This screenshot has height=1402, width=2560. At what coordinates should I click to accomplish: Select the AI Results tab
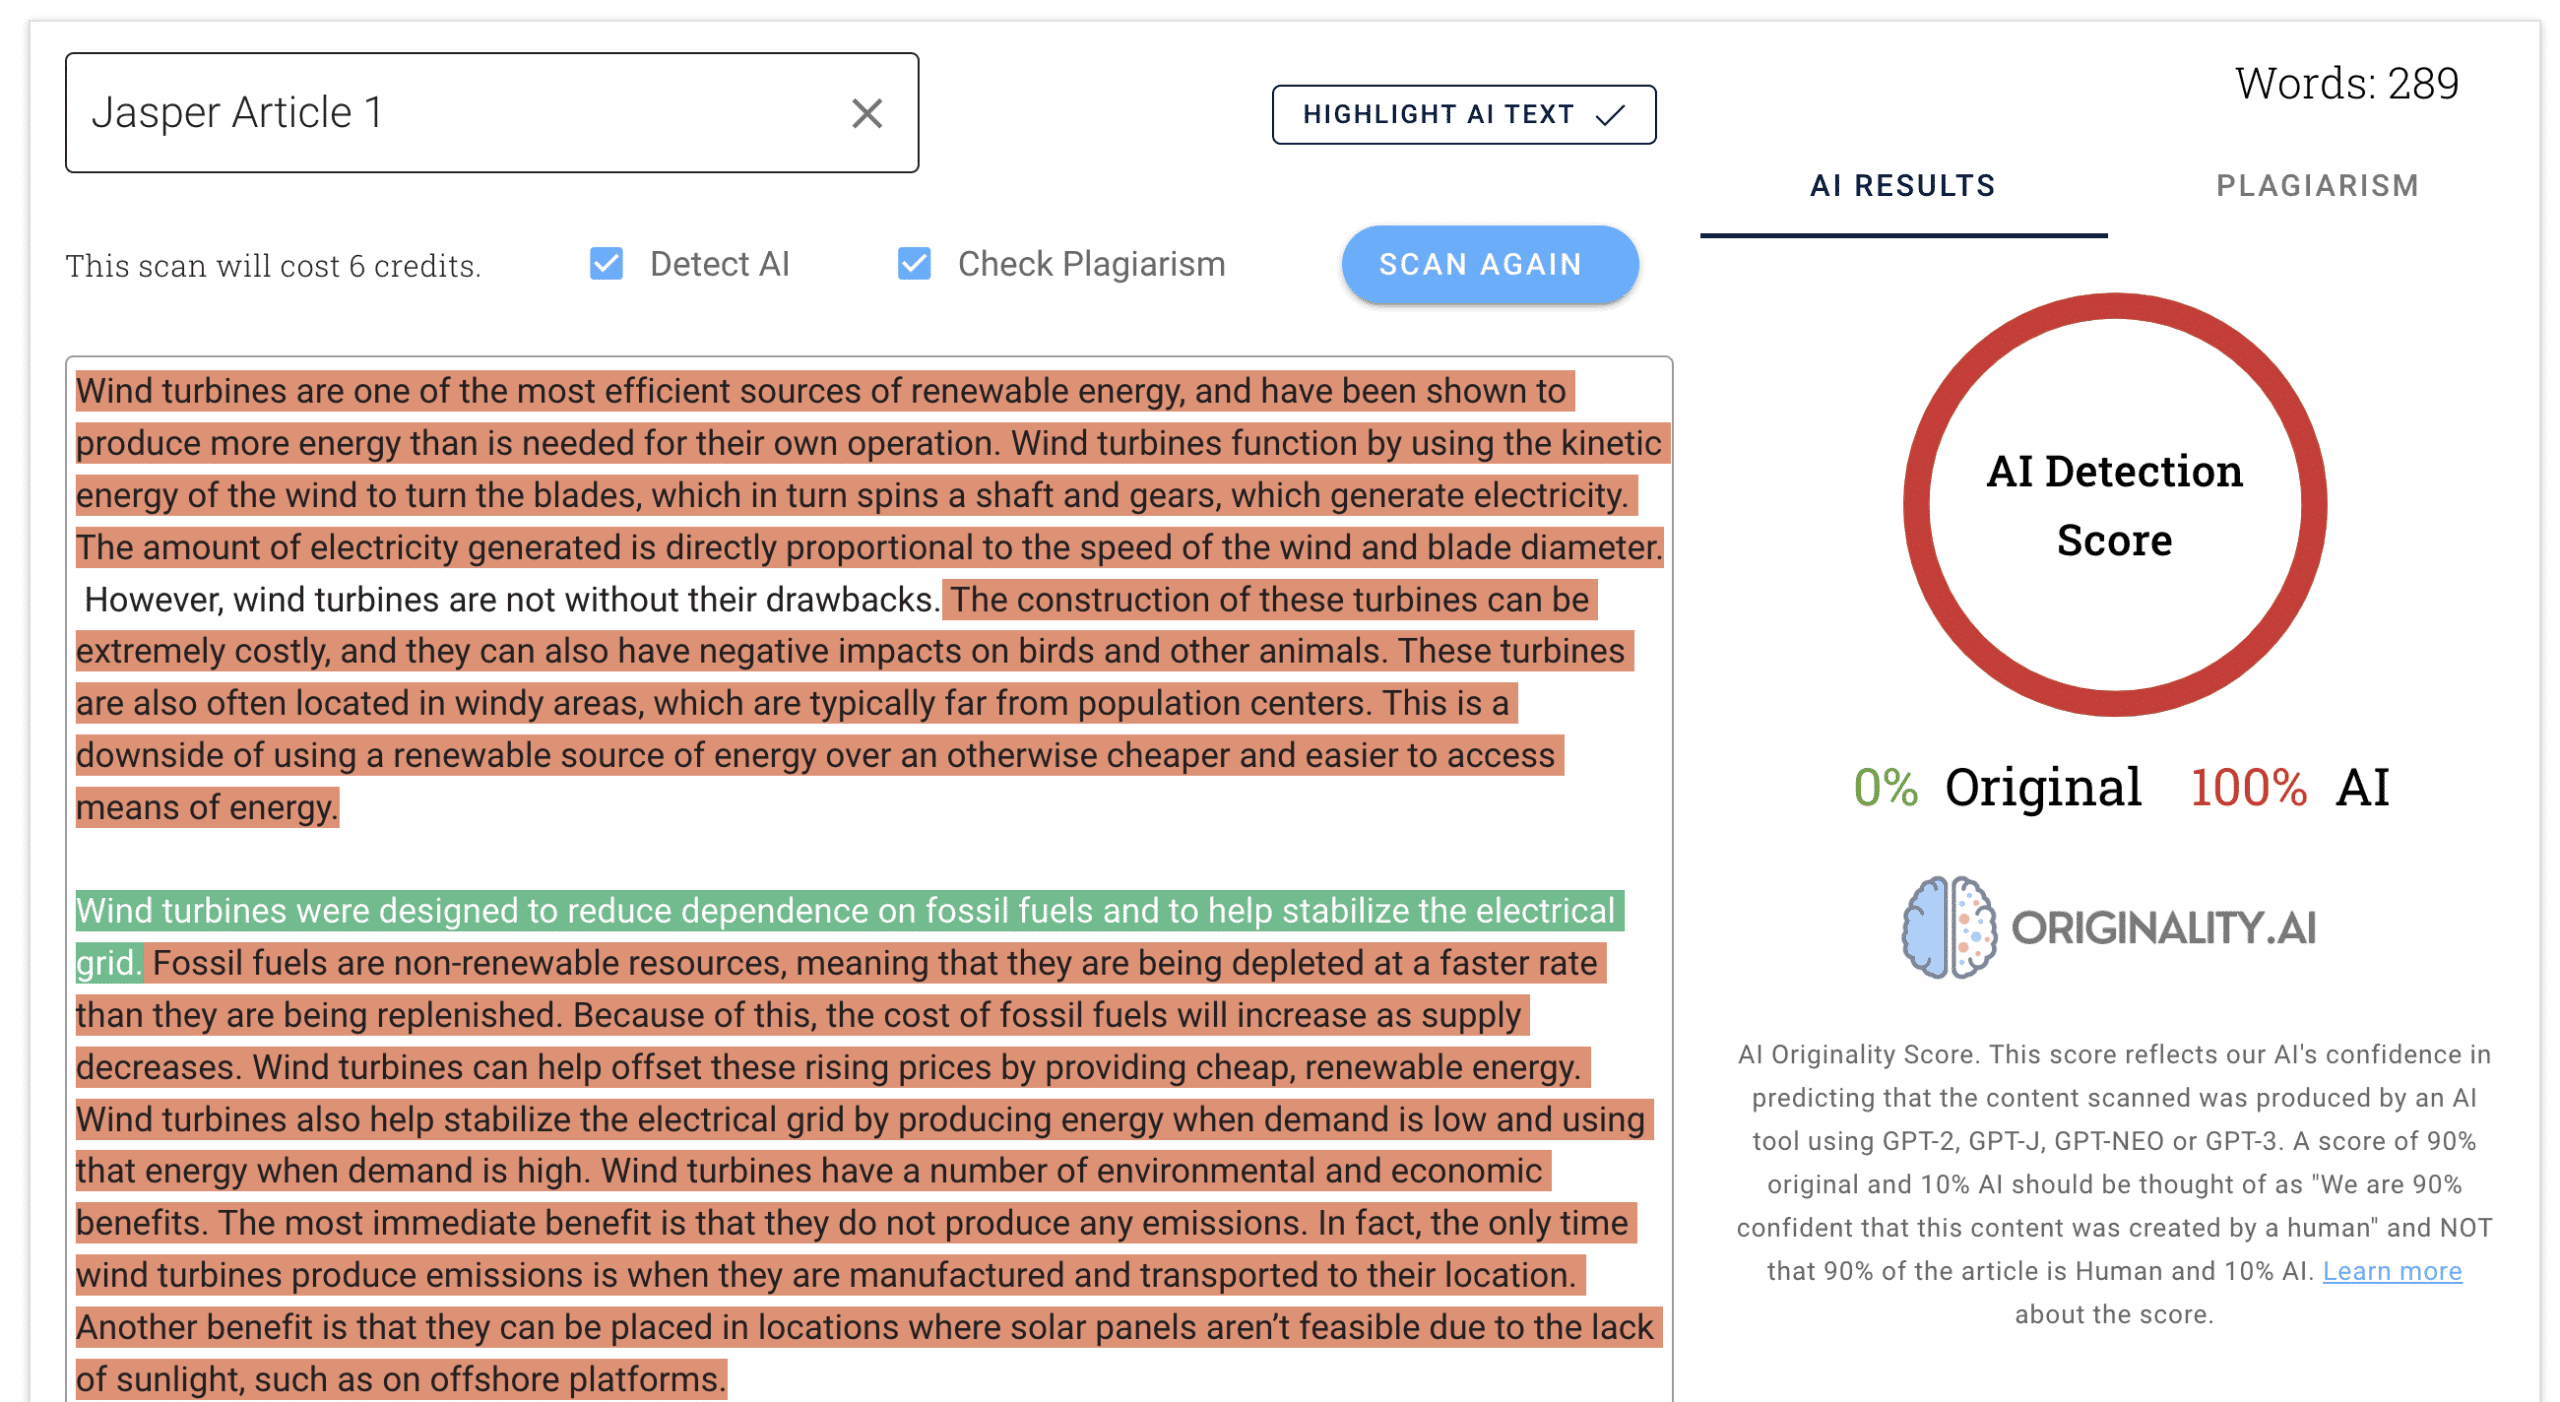1901,186
